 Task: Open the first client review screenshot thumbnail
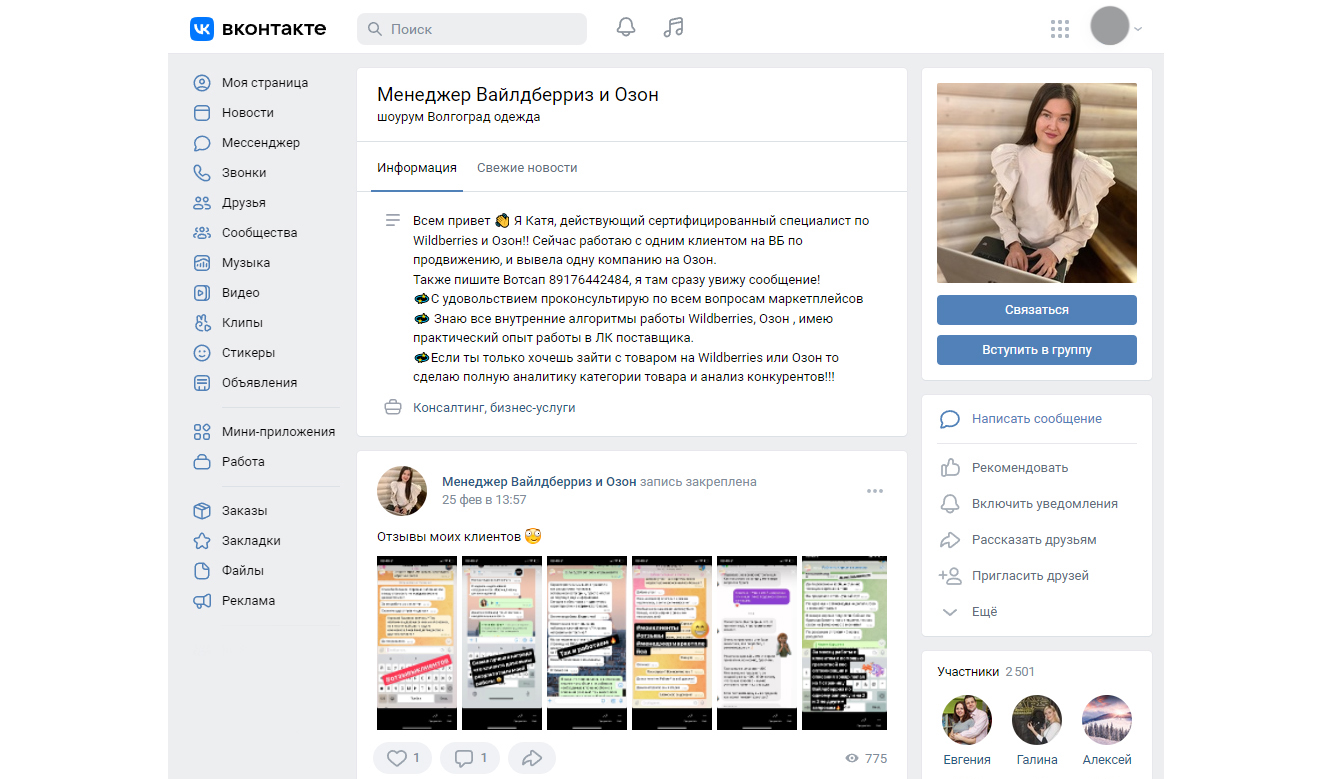coord(415,643)
